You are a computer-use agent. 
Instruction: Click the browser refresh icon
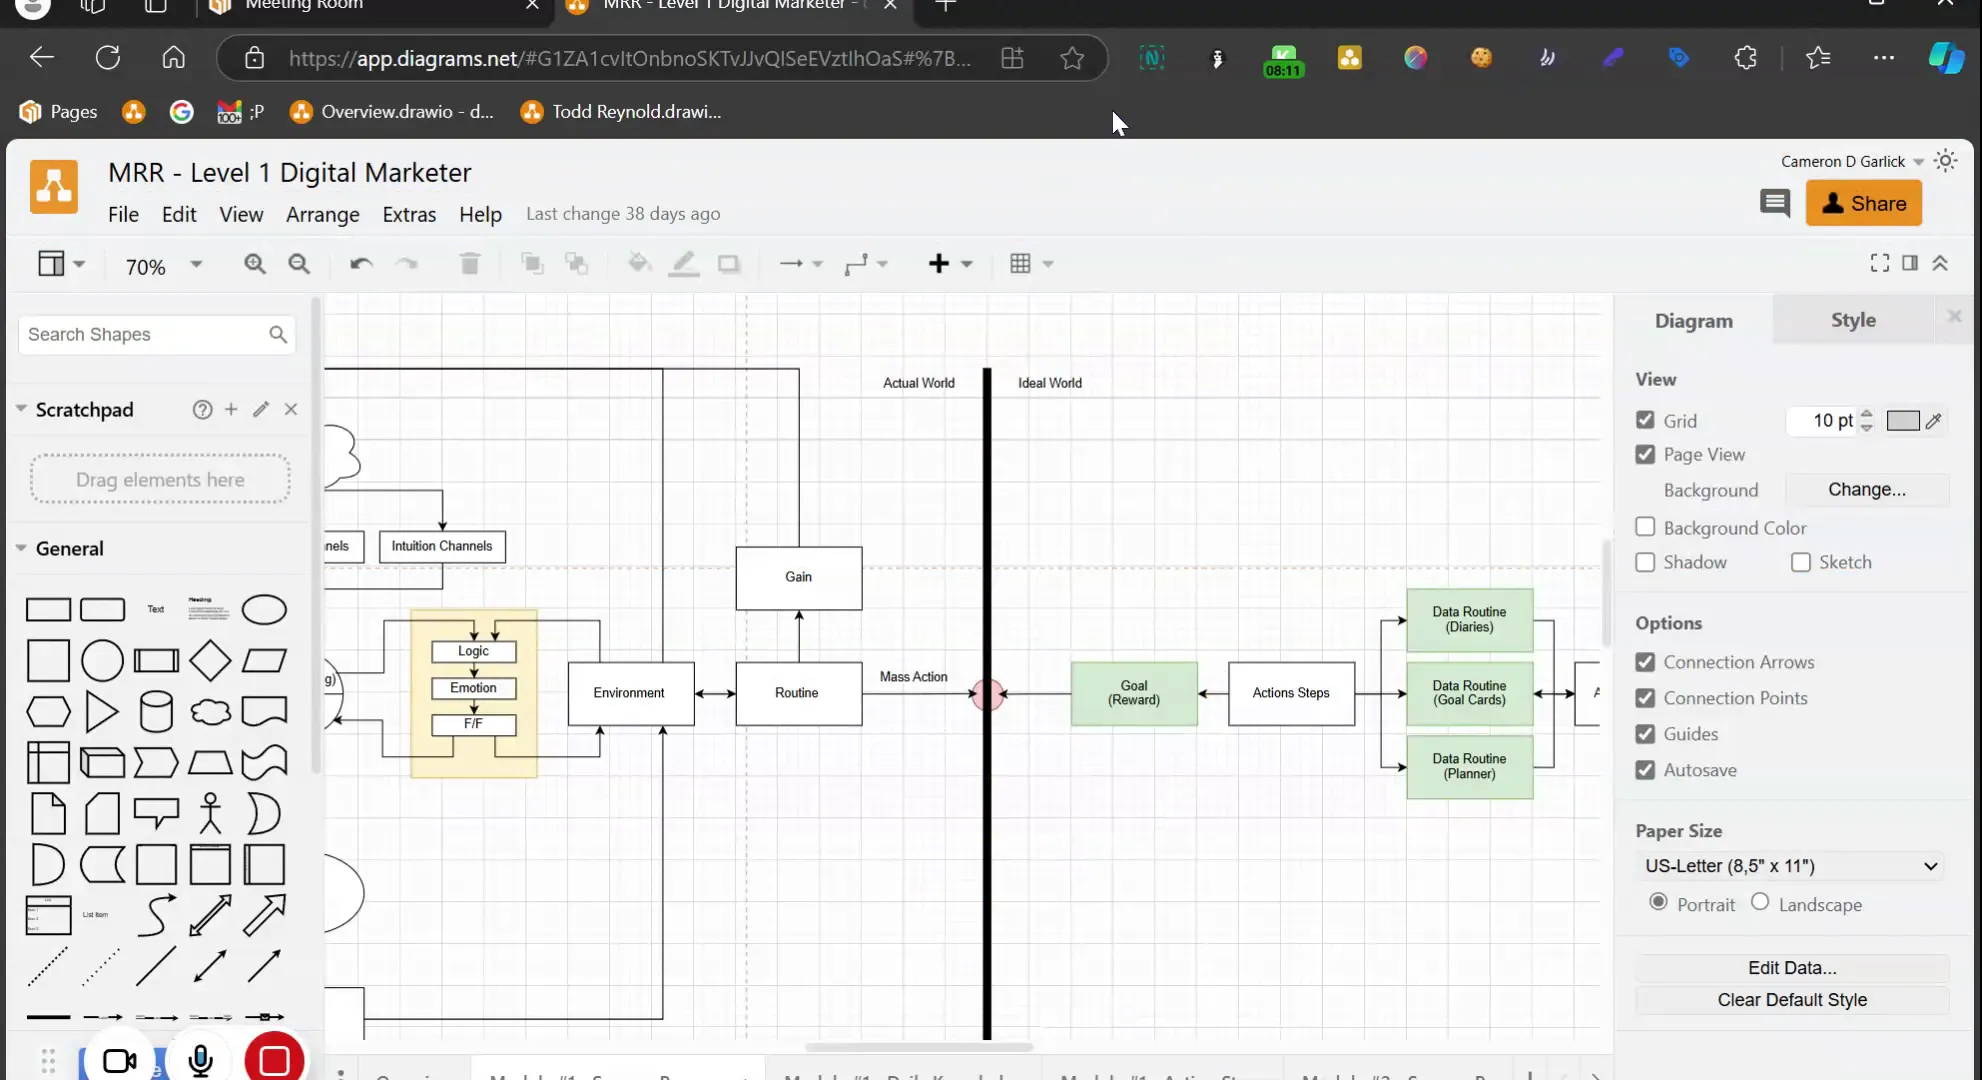(108, 58)
